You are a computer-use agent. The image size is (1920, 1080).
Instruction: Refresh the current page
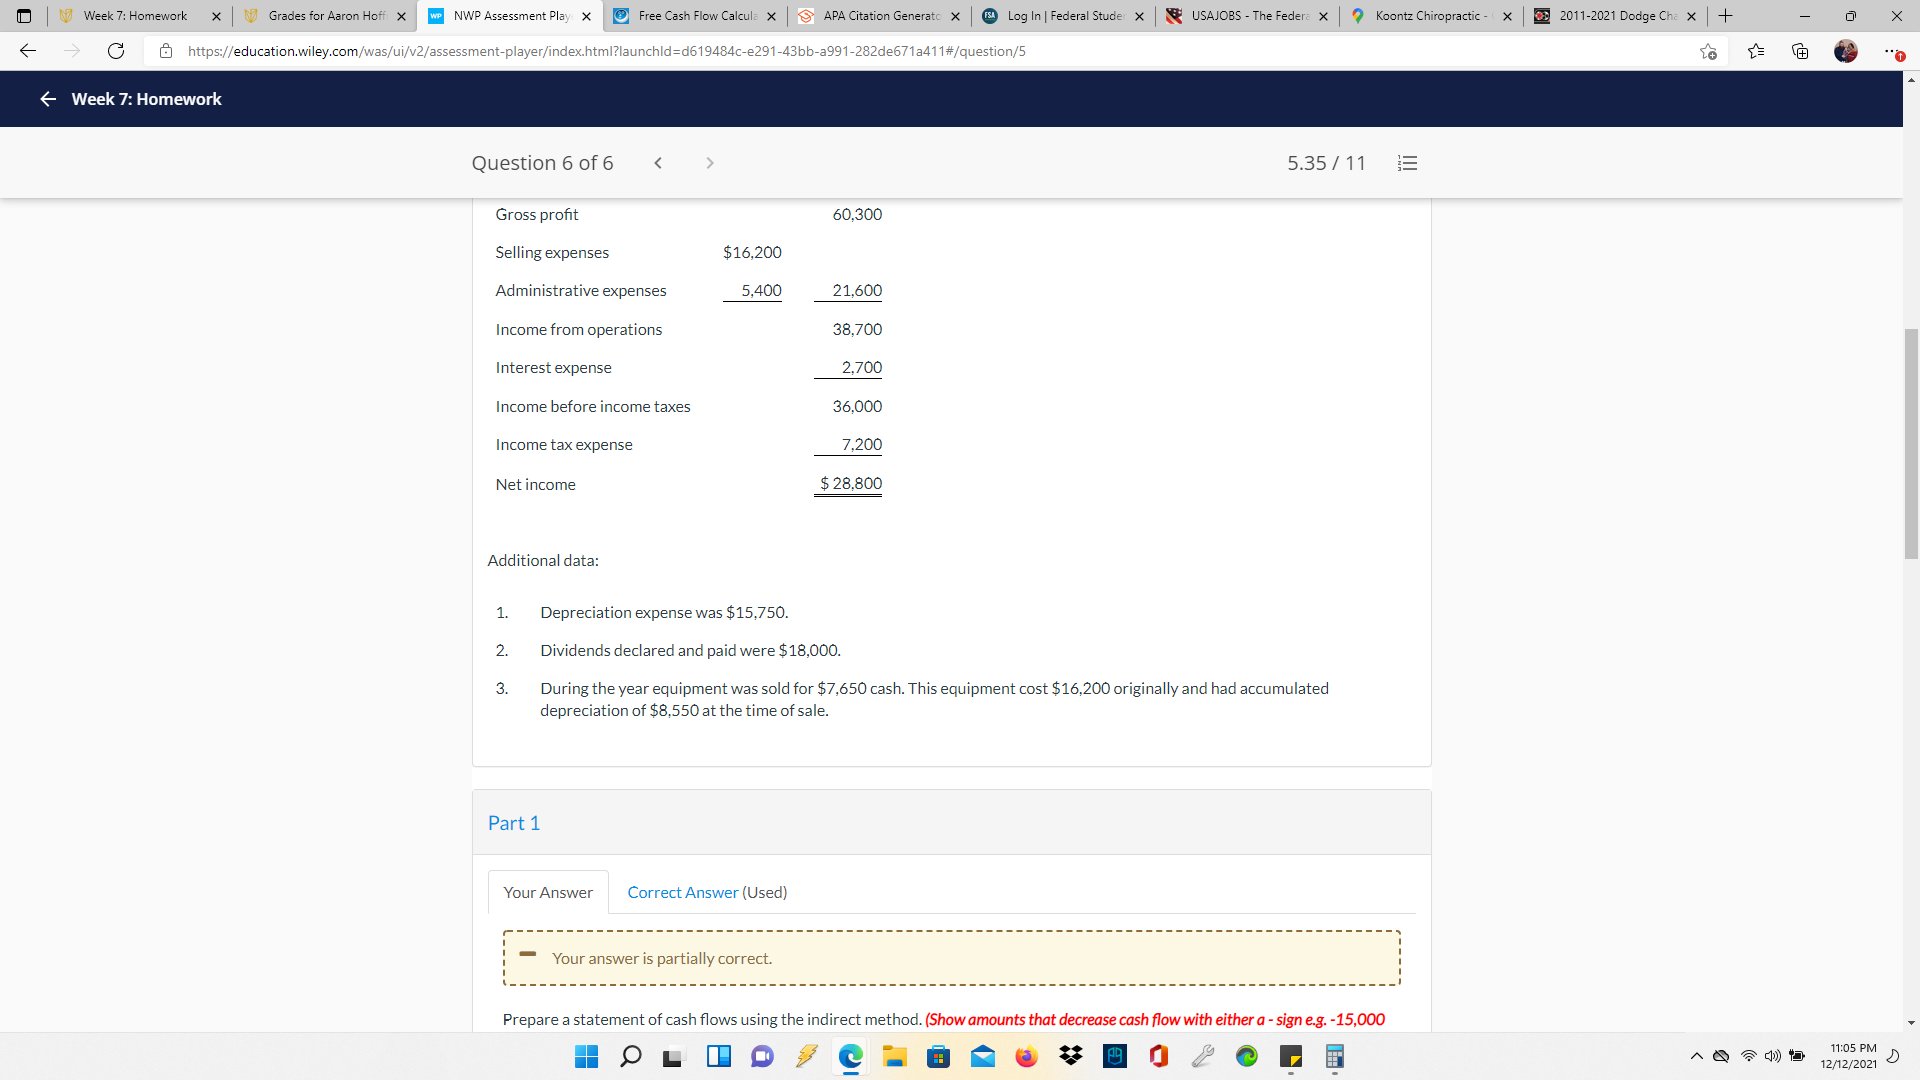115,51
